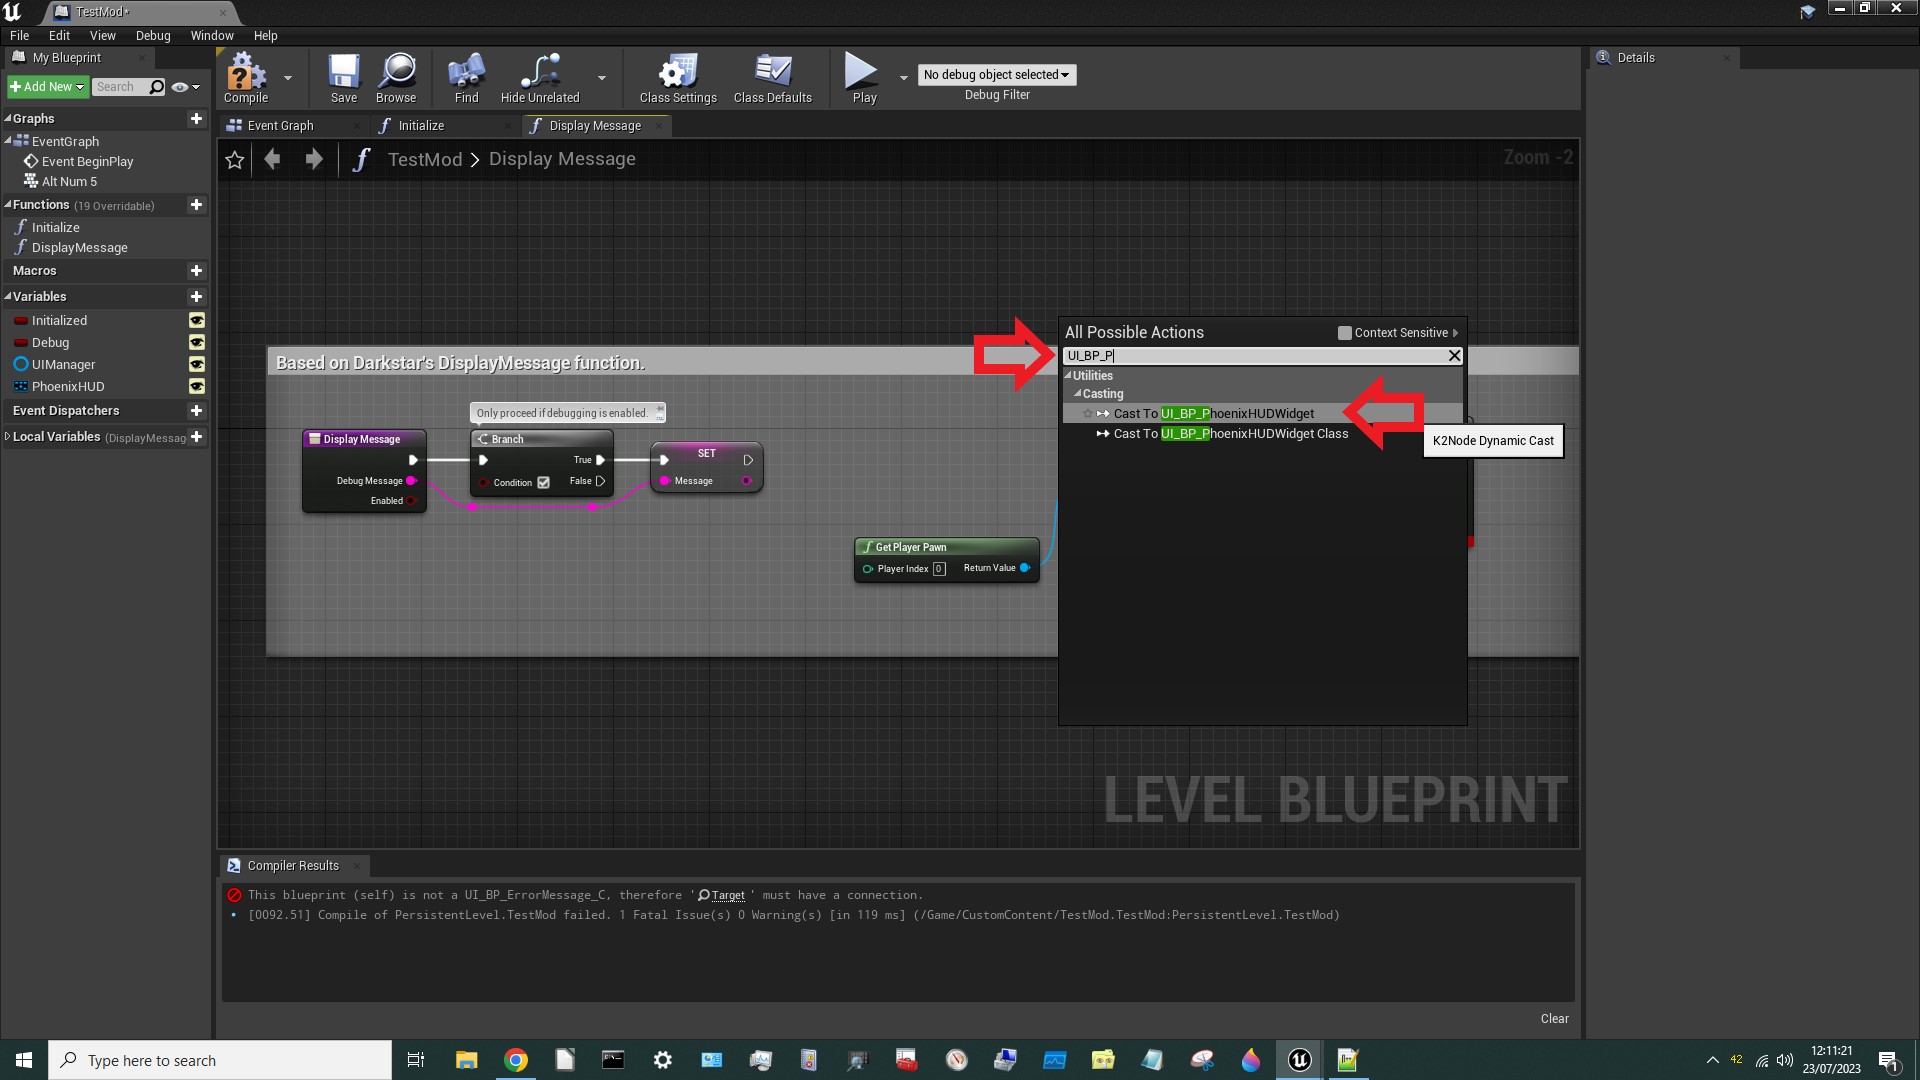Open the Debug menu

153,35
